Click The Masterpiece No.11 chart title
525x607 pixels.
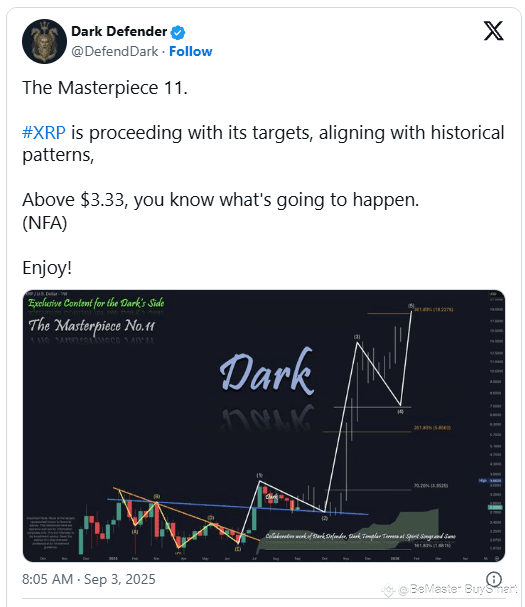91,326
